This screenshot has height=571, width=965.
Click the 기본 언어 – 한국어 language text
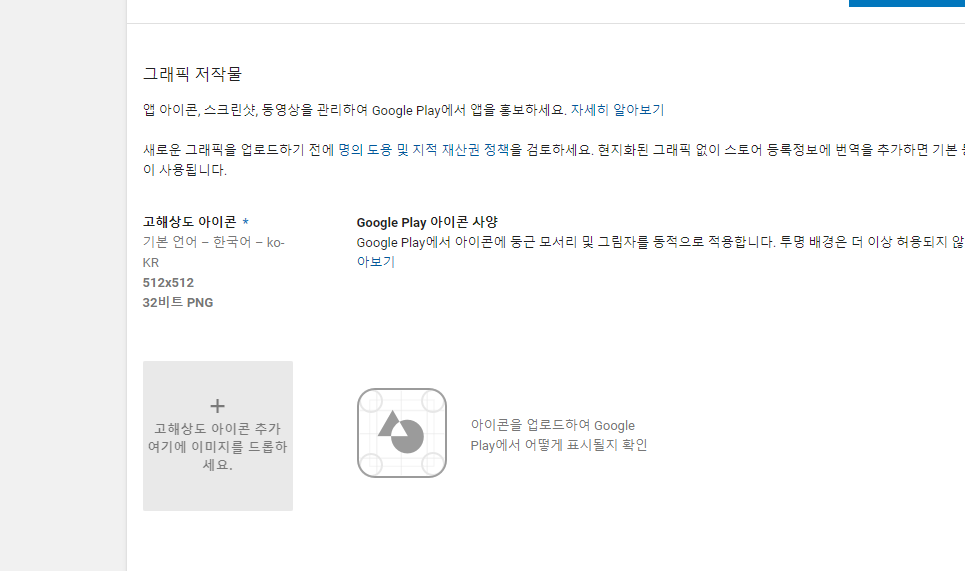[x=213, y=242]
